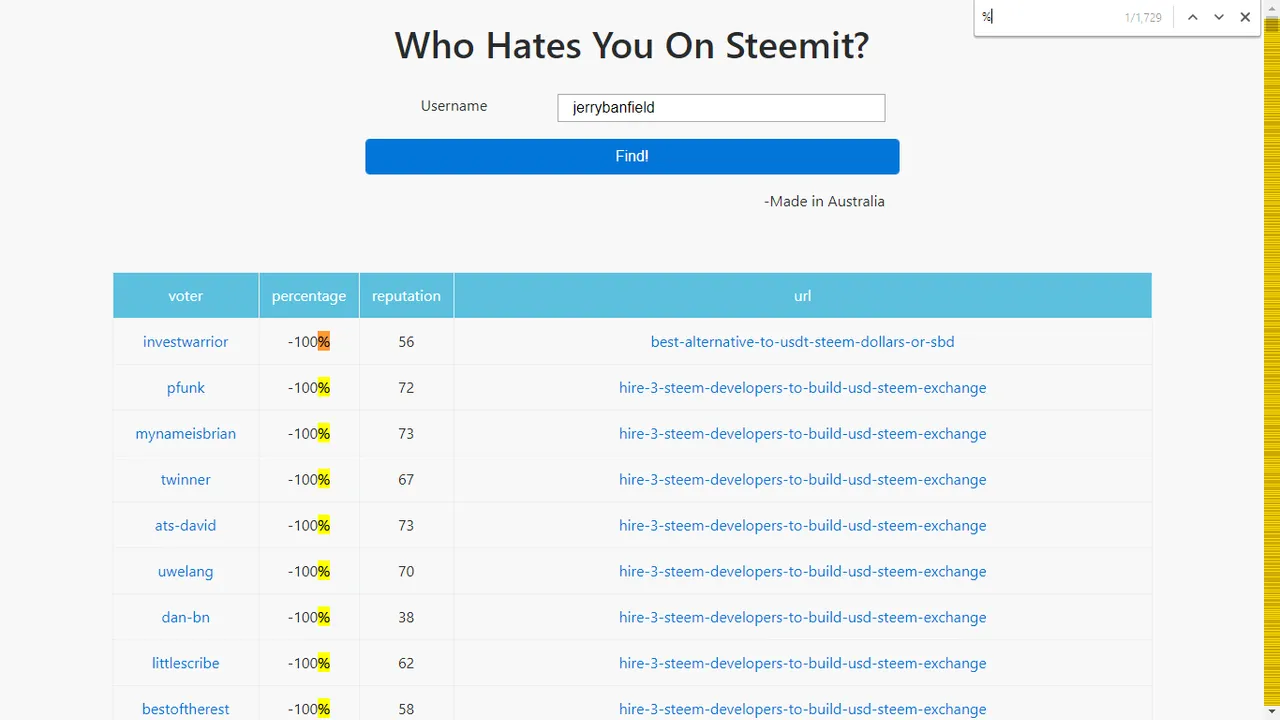Go to previous find result arrow
The height and width of the screenshot is (720, 1280).
pos(1192,17)
